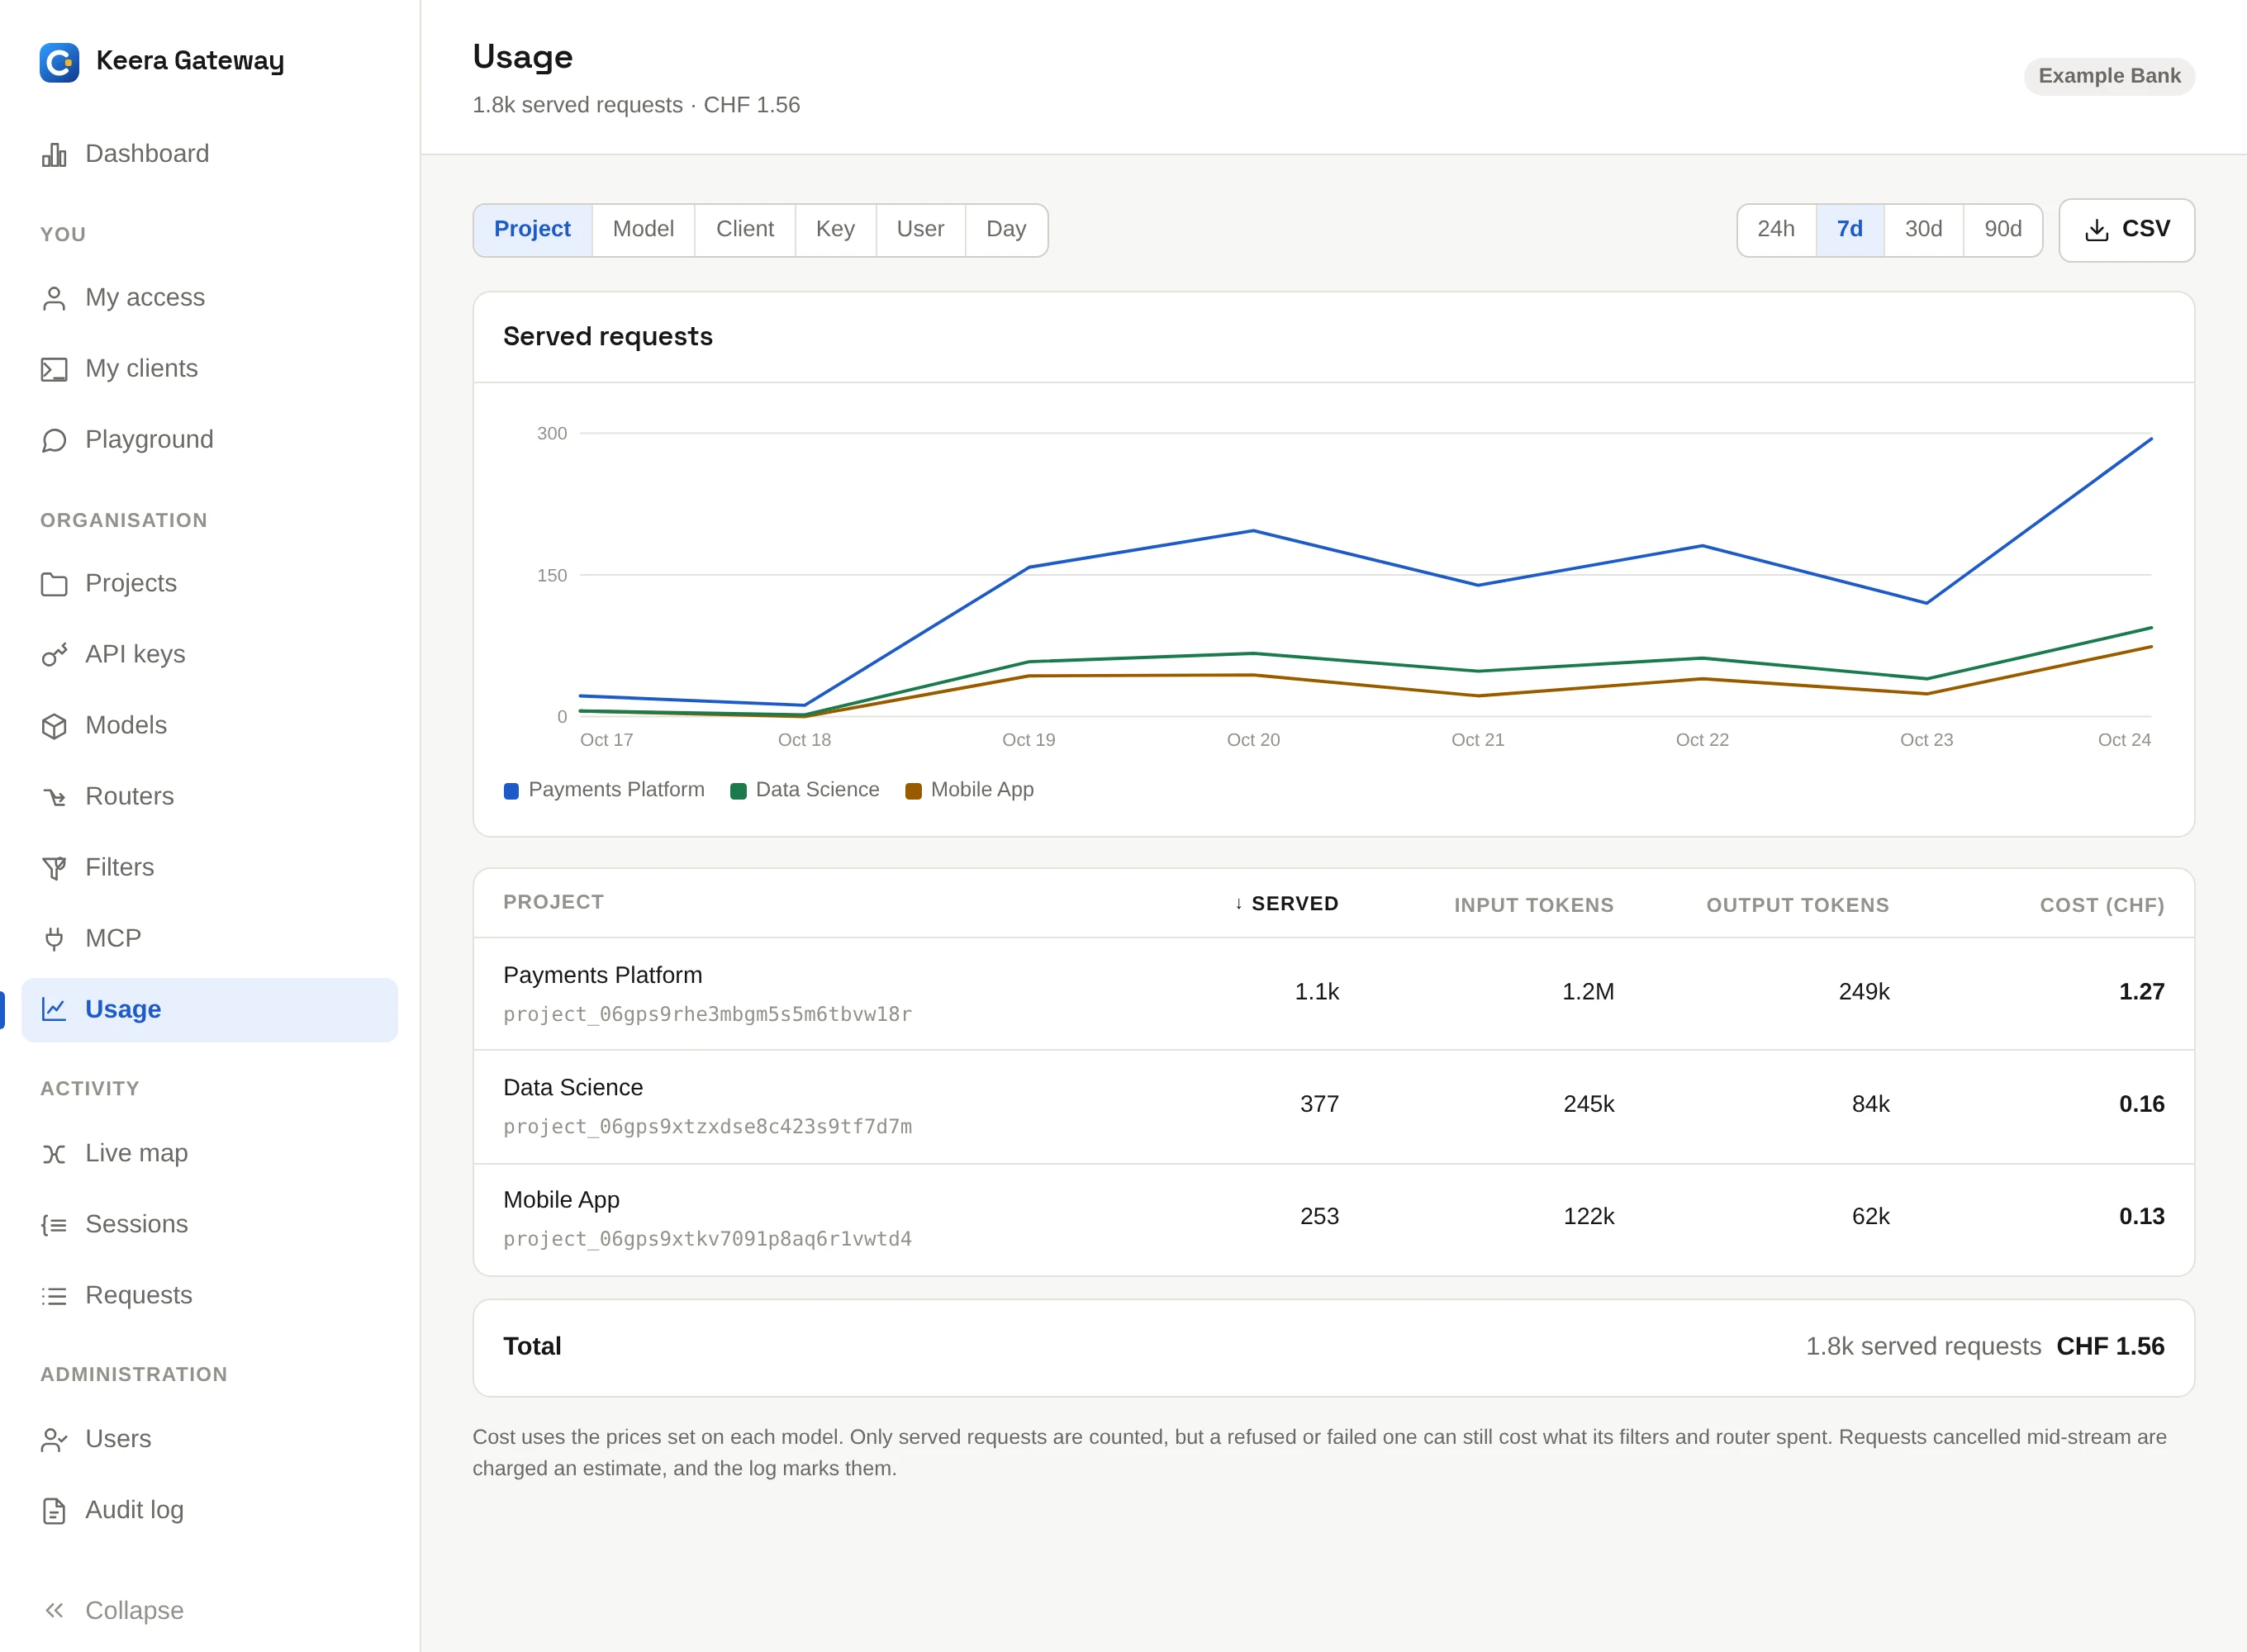
Task: Select the 24h time range
Action: [x=1776, y=230]
